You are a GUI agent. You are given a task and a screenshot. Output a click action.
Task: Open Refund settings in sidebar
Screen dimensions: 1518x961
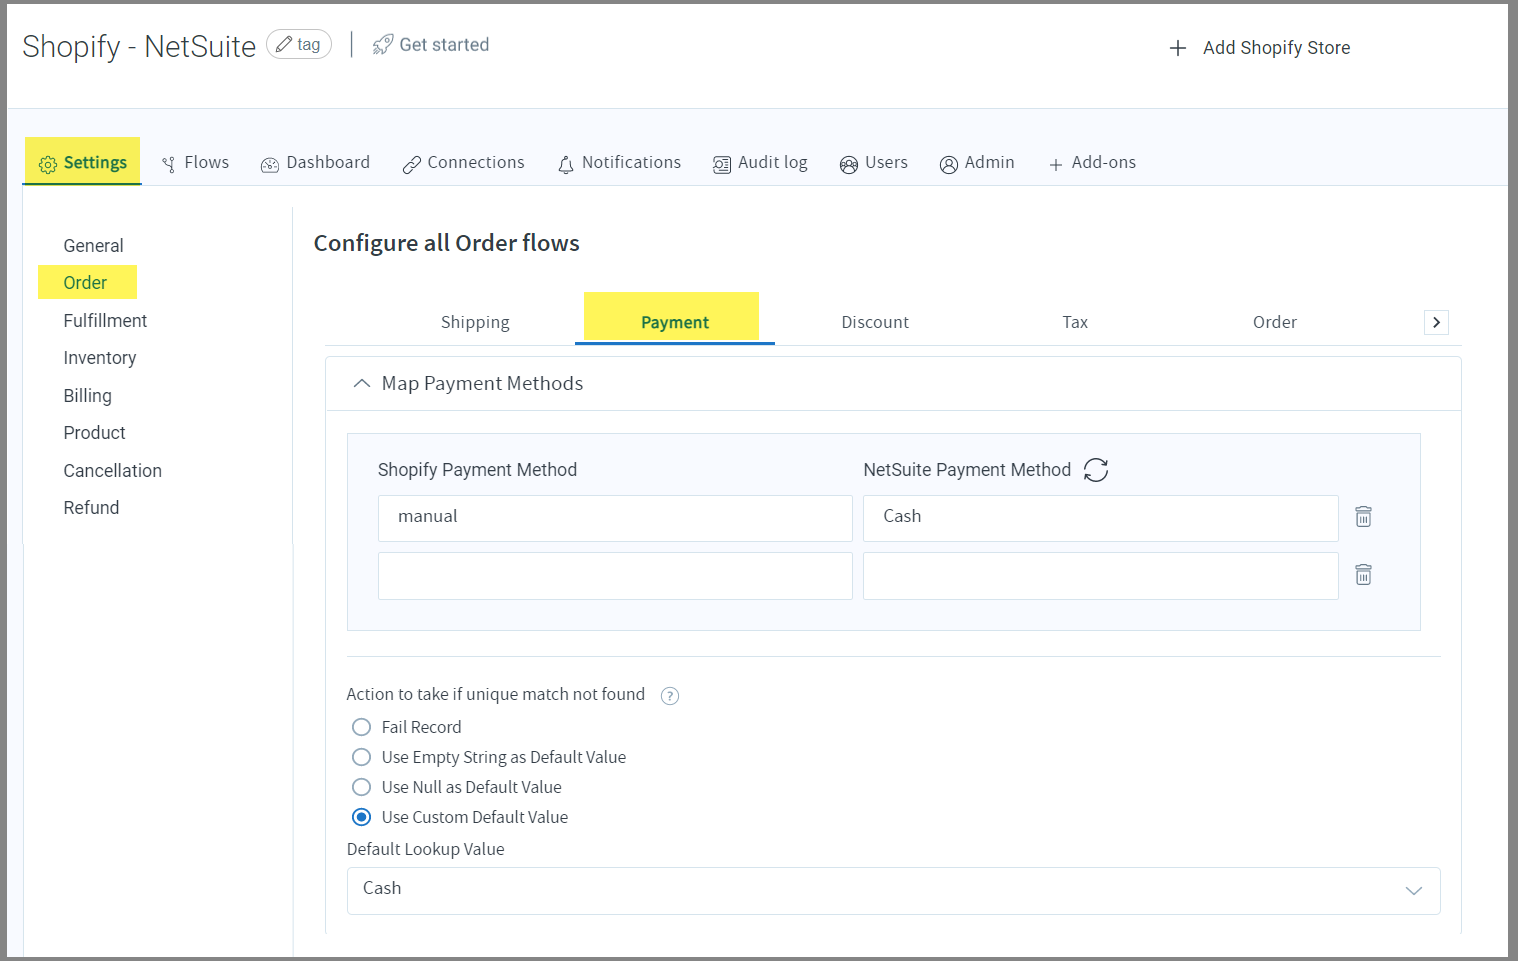tap(91, 508)
